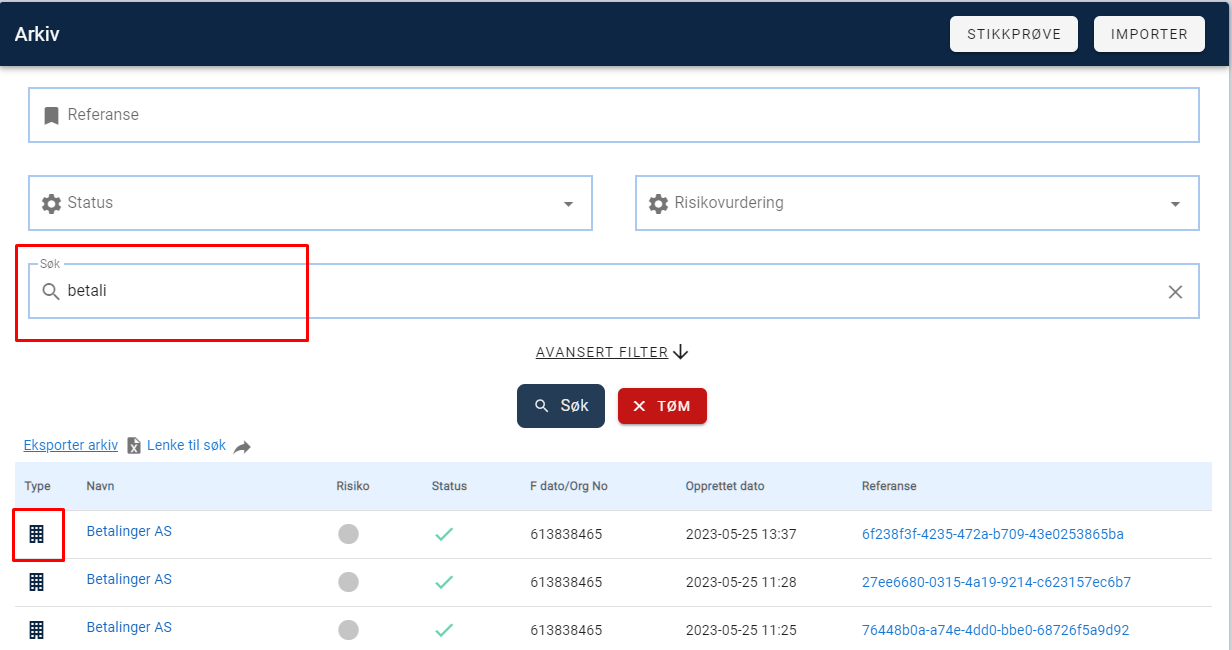
Task: Click the Type column header
Action: coord(37,486)
